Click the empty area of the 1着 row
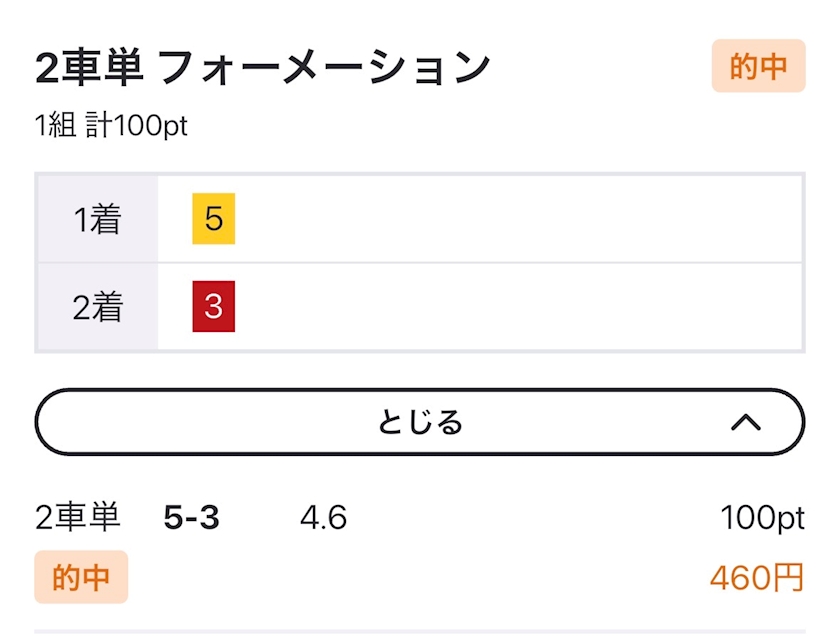Screen dimensions: 840x636 (519, 219)
